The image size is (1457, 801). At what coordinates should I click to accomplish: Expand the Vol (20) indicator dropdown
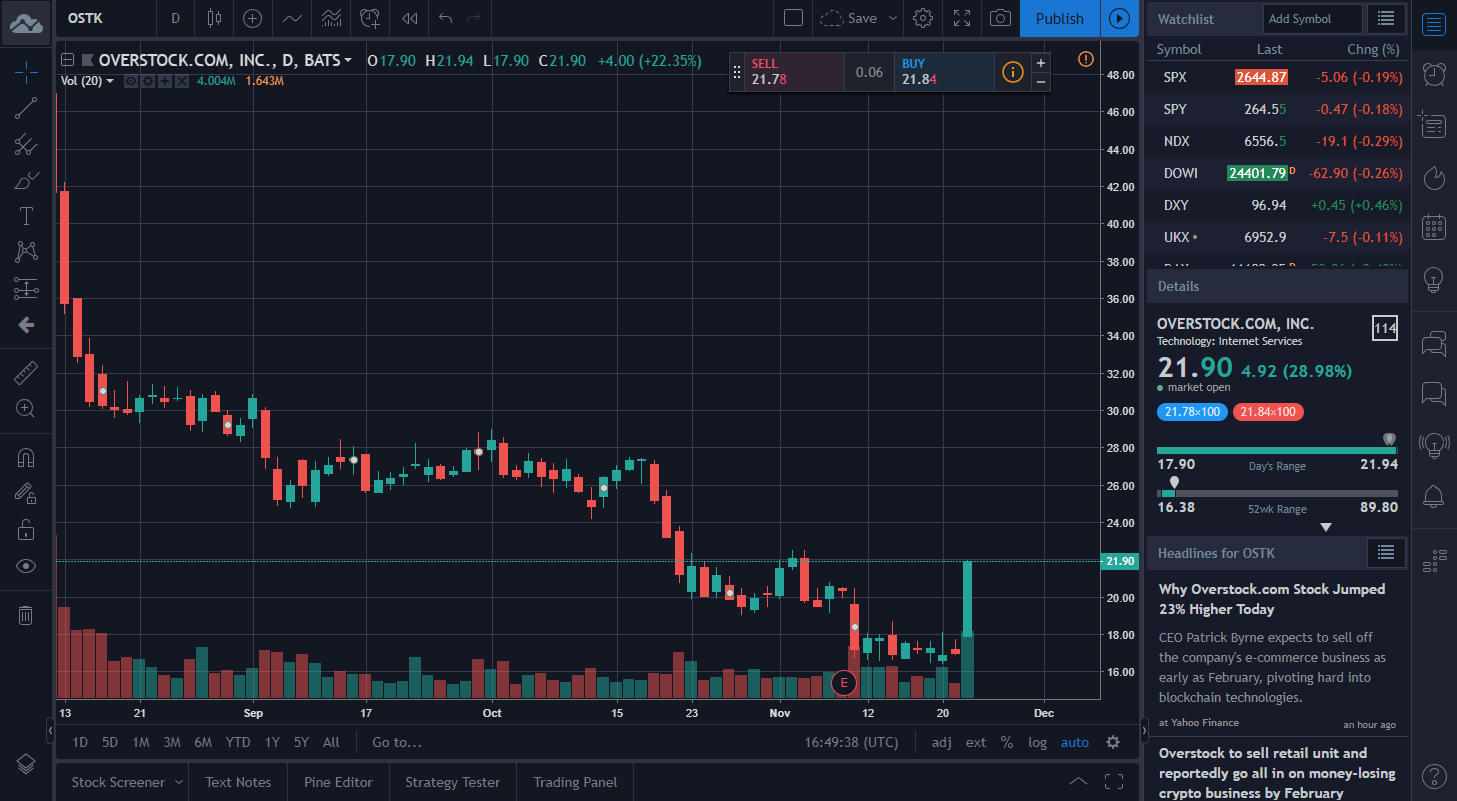(110, 81)
